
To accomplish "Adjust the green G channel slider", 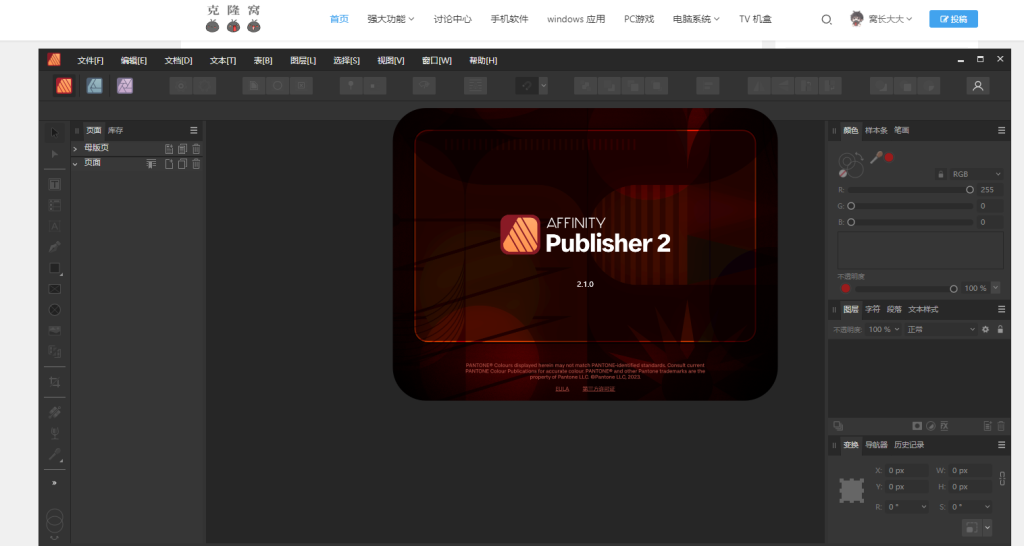I will coord(910,206).
